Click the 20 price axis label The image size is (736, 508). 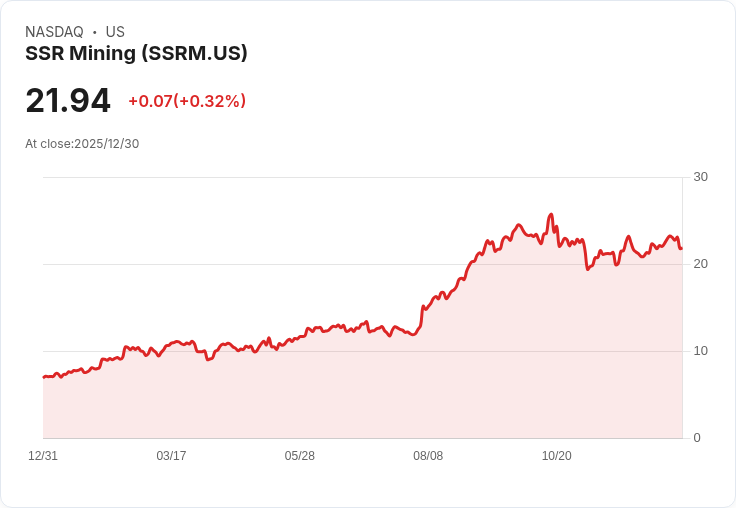(x=700, y=264)
